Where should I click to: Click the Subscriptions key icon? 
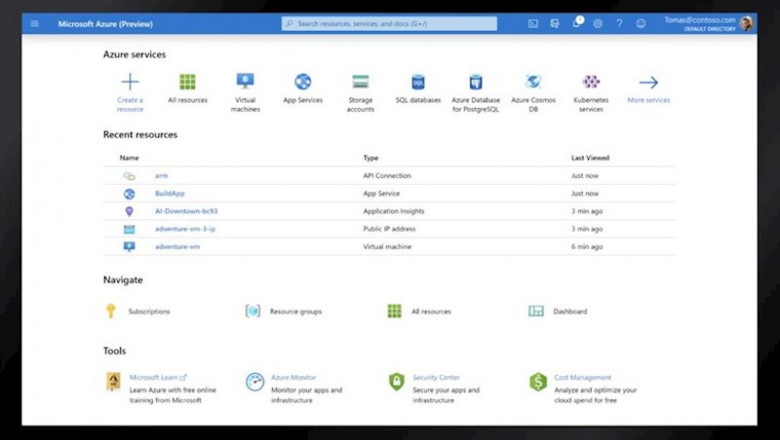pyautogui.click(x=111, y=311)
